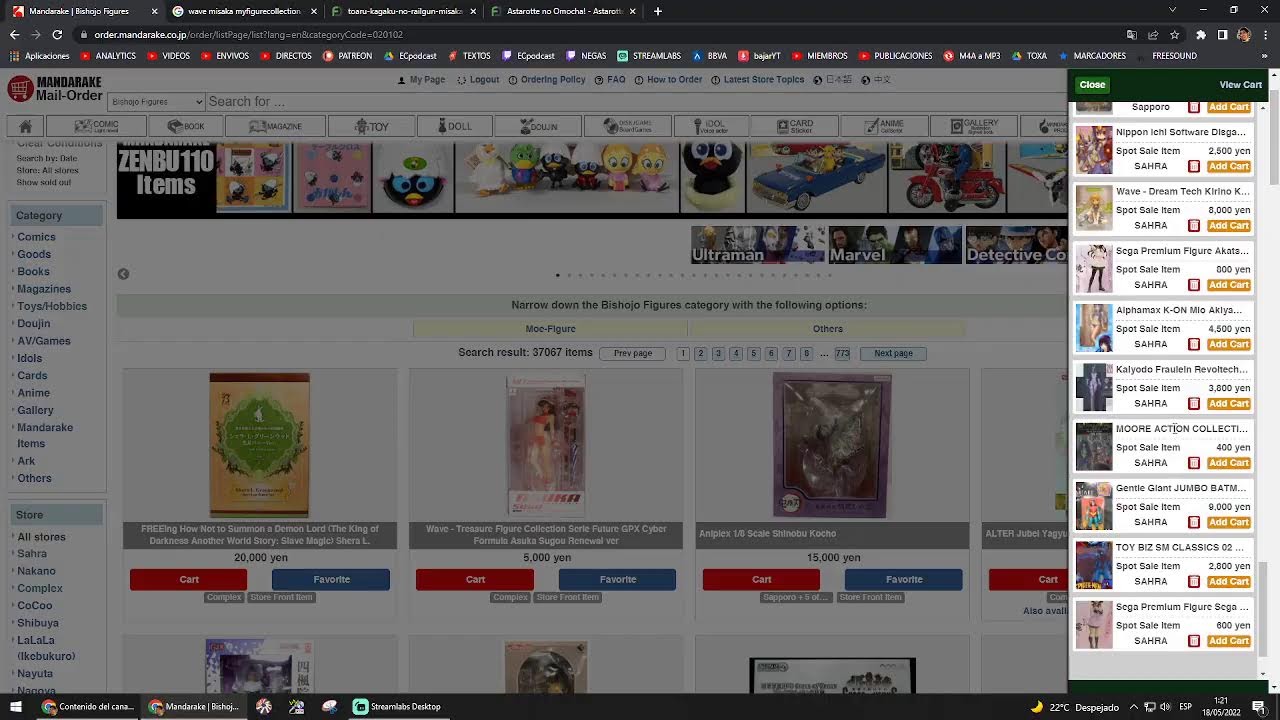The height and width of the screenshot is (720, 1280).
Task: Open the Bishojo Figures category dropdown
Action: pos(156,101)
